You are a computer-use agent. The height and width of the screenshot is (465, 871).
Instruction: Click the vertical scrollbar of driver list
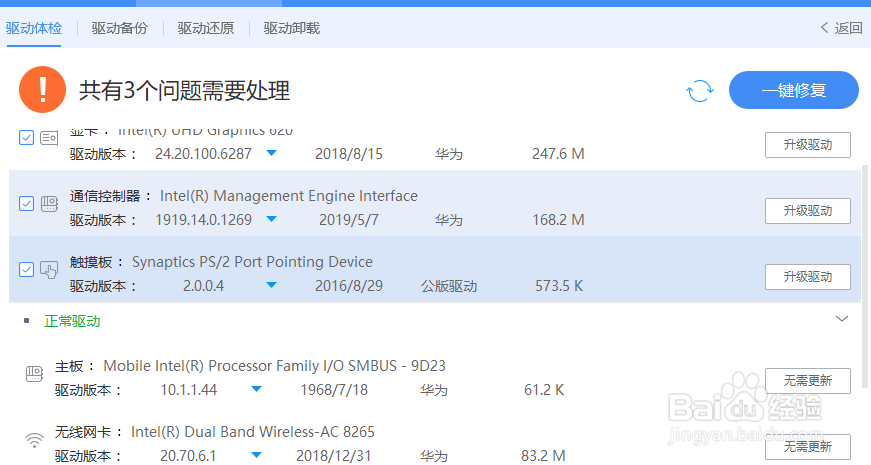(x=865, y=276)
